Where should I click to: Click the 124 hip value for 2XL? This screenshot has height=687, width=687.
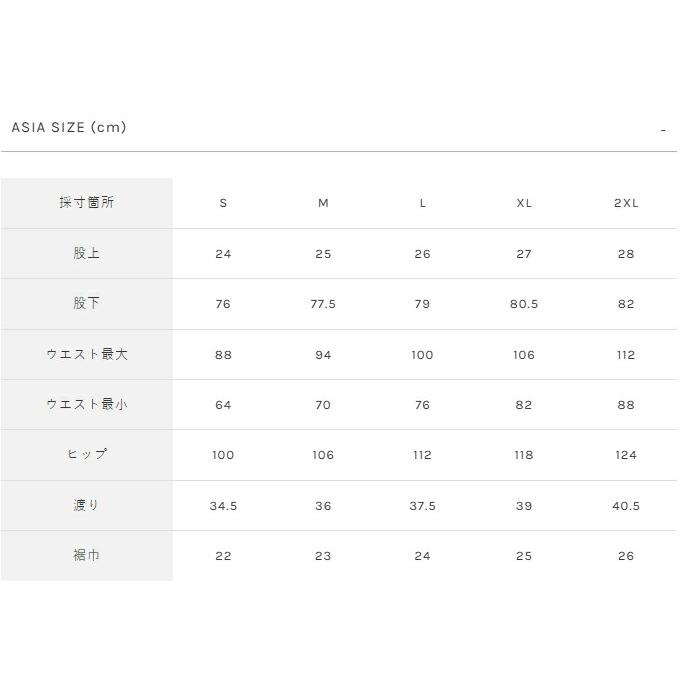626,455
